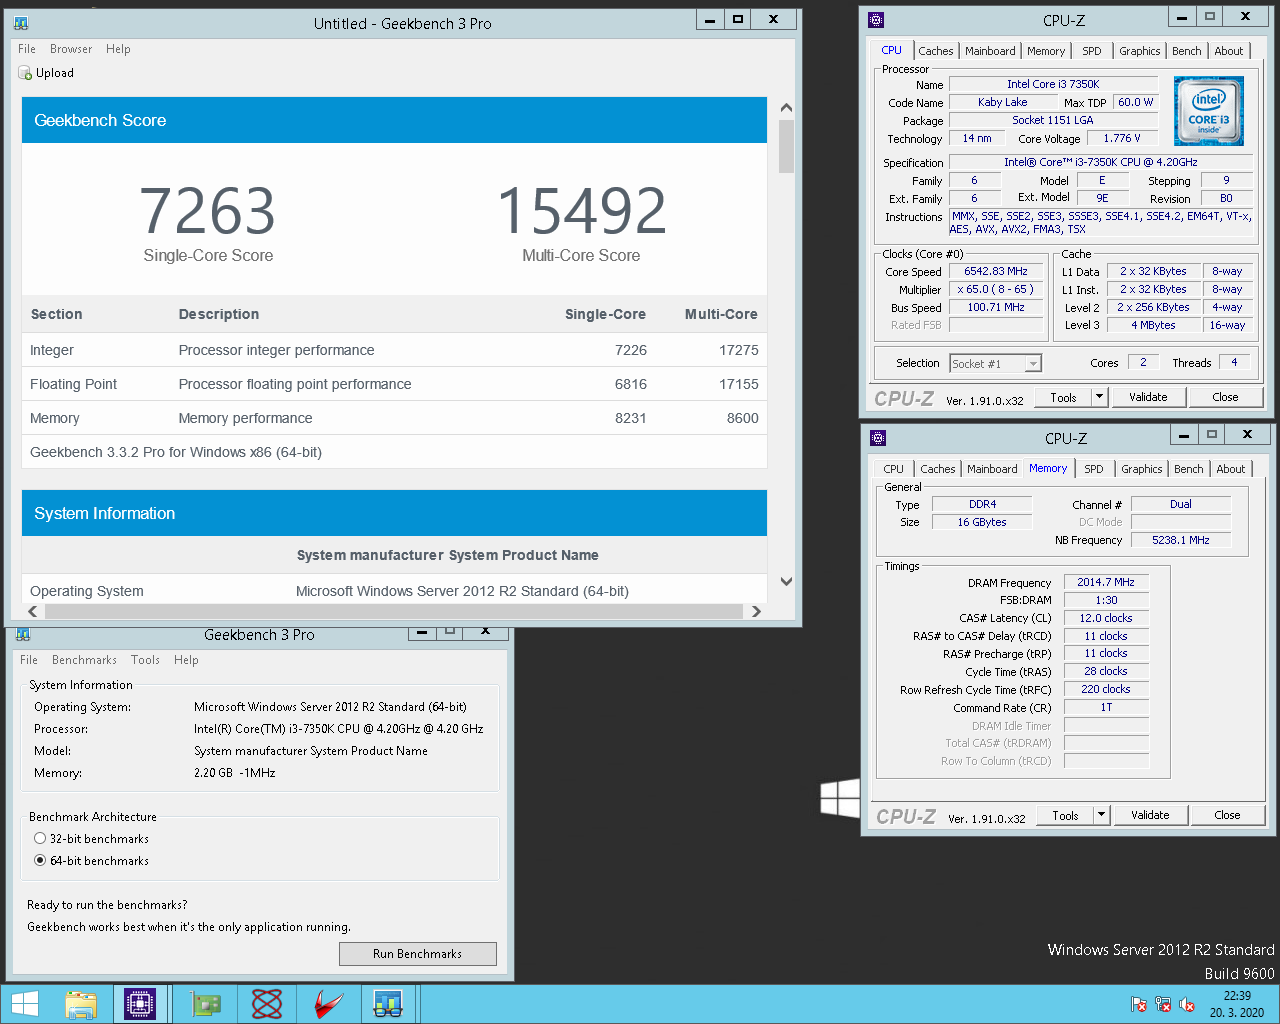Screen dimensions: 1280x1024
Task: Click the NB Frequency value 5238.1 MHz
Action: 1180,540
